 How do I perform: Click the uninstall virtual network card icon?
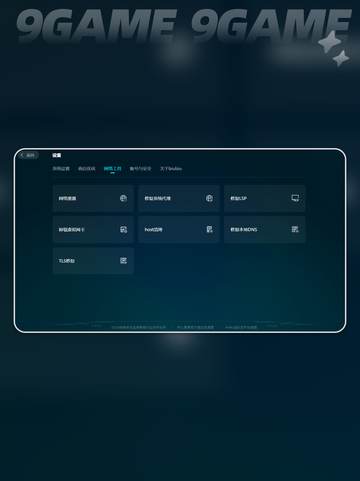pyautogui.click(x=123, y=229)
